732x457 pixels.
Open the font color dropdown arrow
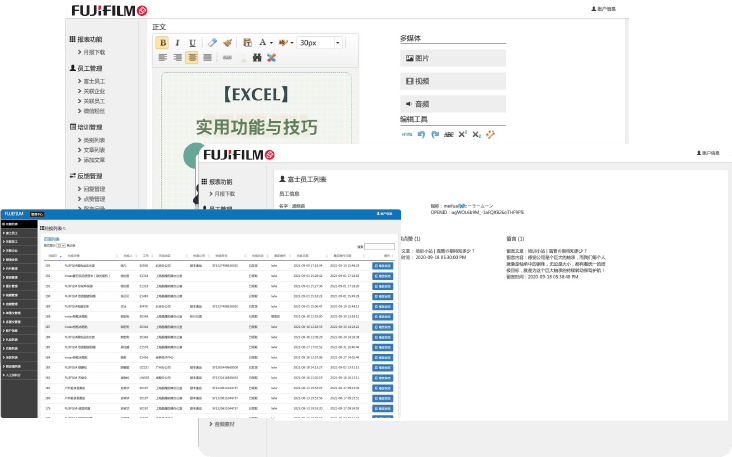tap(272, 43)
